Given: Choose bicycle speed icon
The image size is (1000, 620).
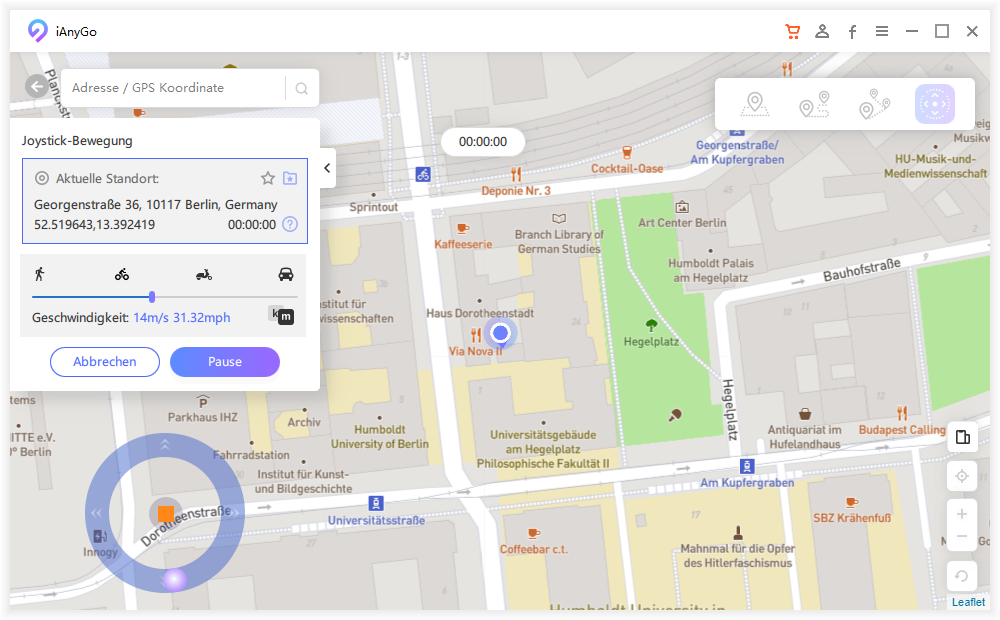Looking at the screenshot, I should 122,275.
